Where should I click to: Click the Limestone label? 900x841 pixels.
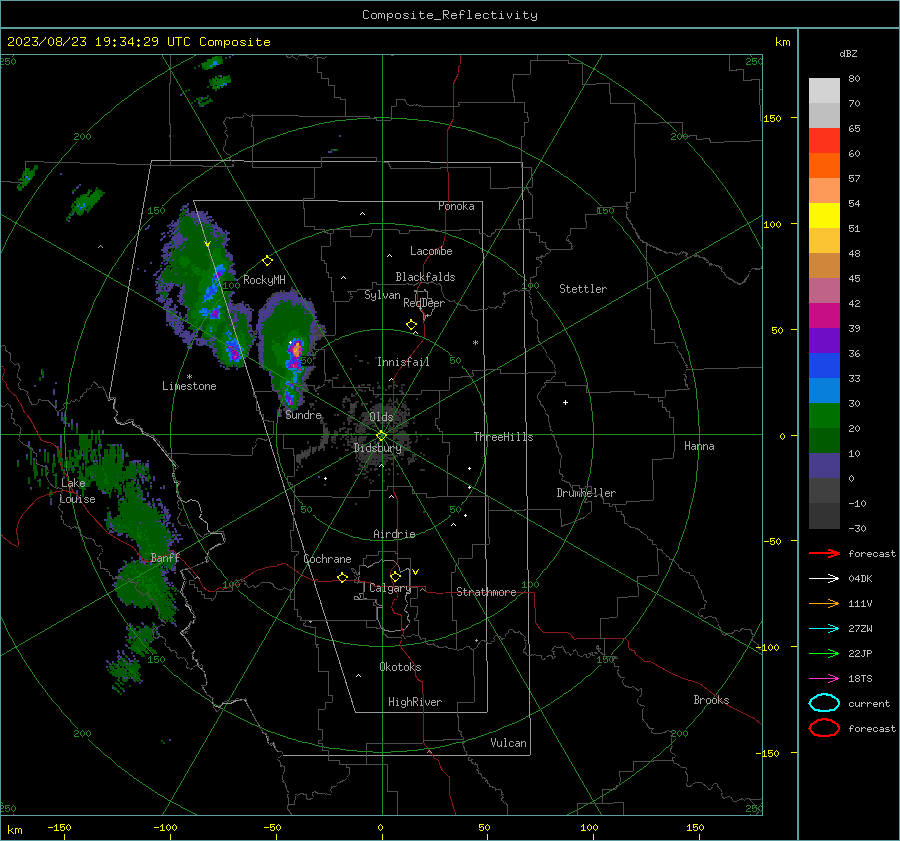click(x=189, y=386)
